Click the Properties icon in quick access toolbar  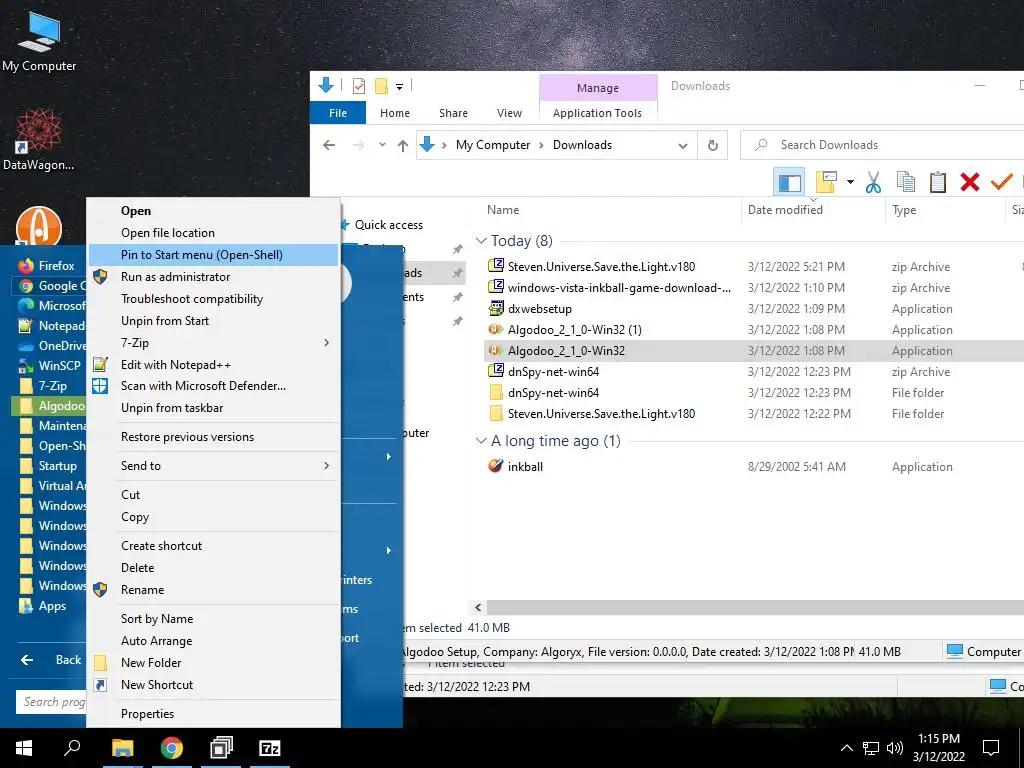(x=359, y=86)
